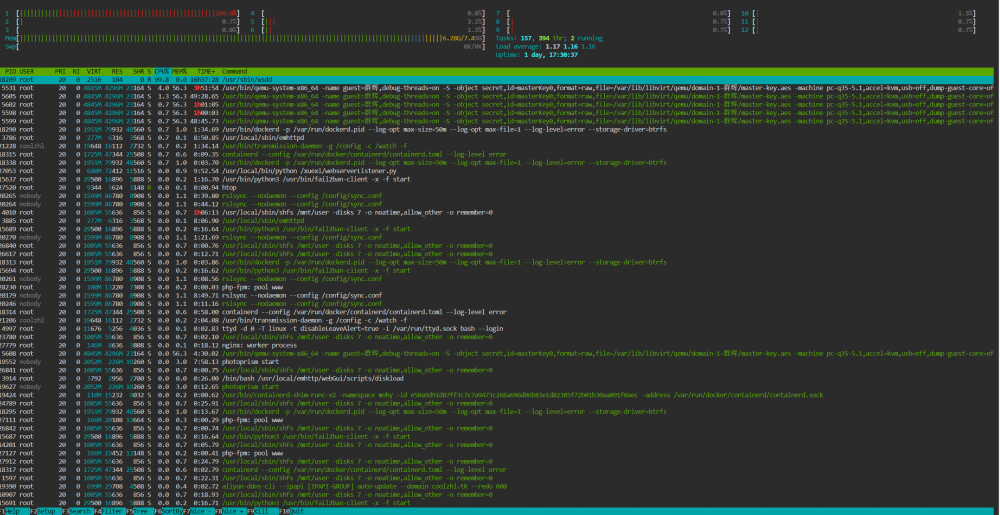Select the rslsync row with time 8:49.71
The height and width of the screenshot is (515, 1000).
coord(497,295)
